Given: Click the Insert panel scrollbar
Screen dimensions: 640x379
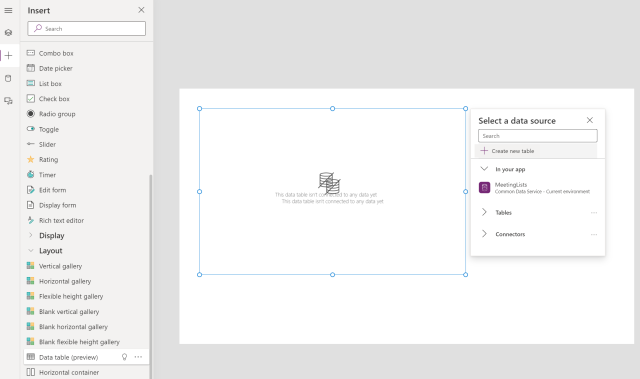Looking at the screenshot, I should pyautogui.click(x=151, y=277).
